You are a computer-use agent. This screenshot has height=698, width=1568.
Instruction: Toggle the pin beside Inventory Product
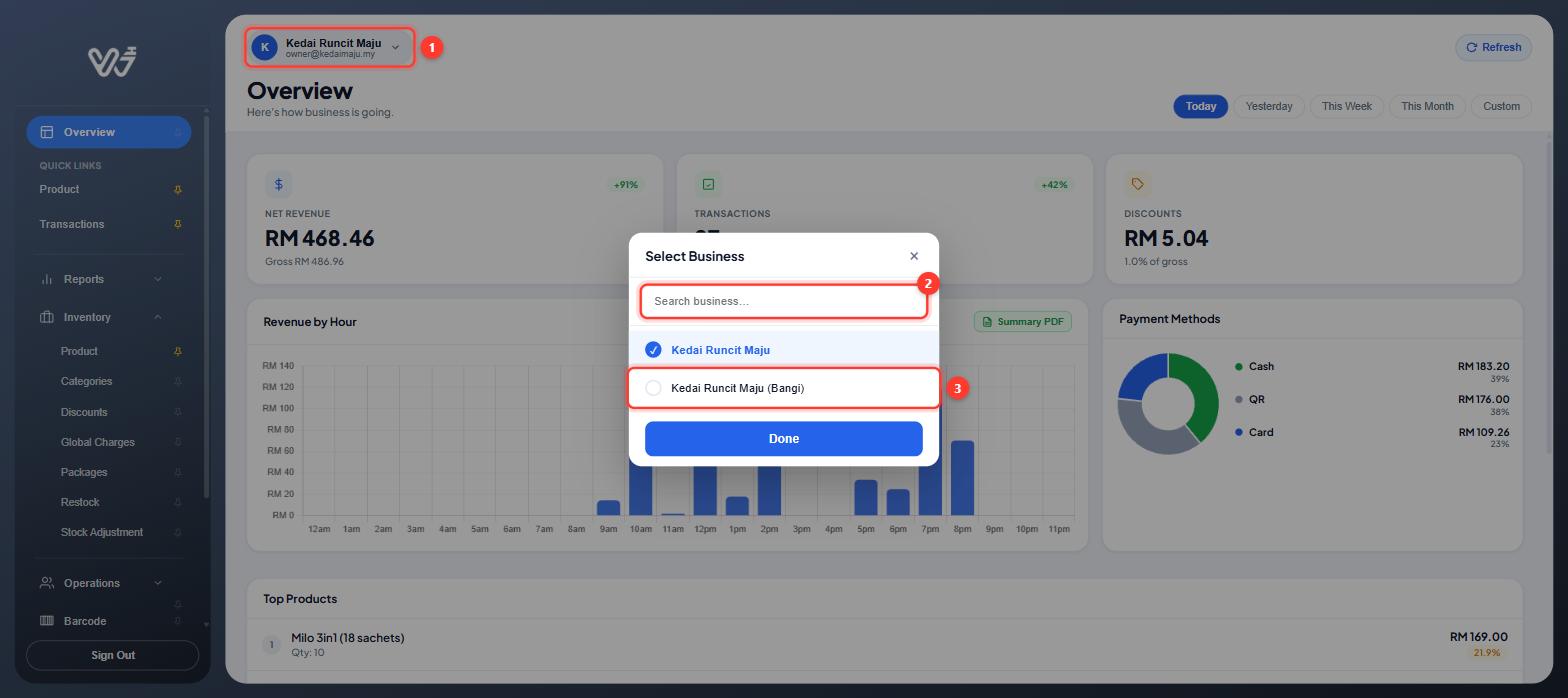(178, 352)
